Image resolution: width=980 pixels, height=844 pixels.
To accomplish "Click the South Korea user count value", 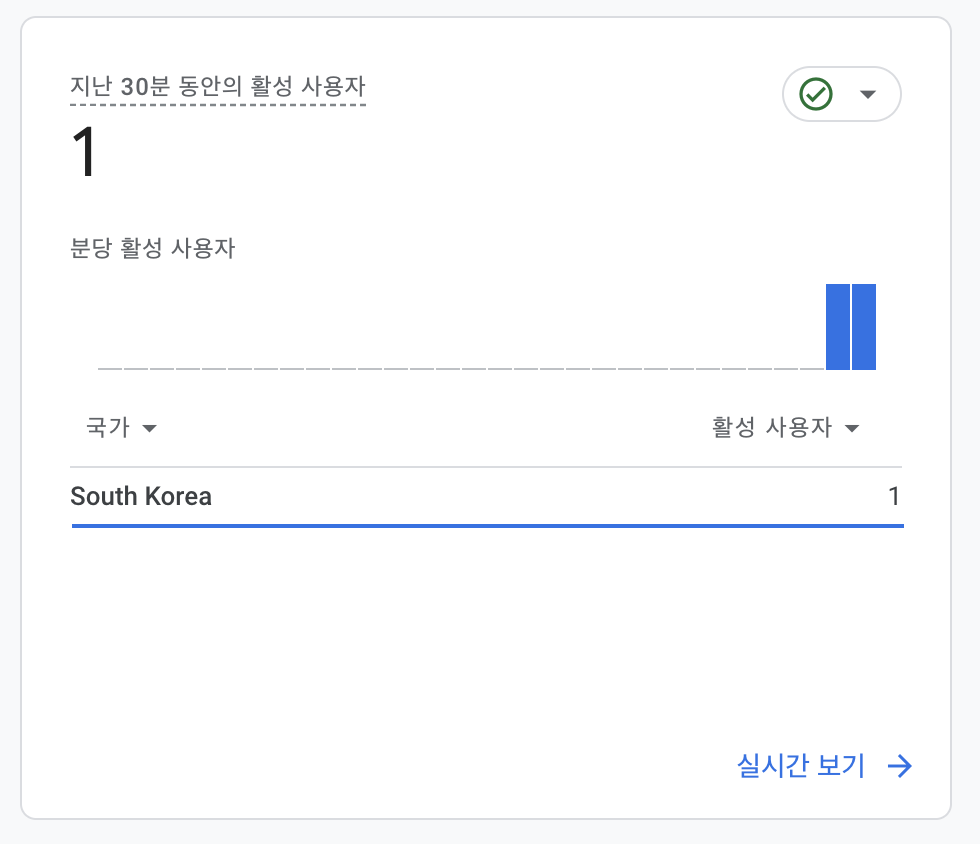I will (x=894, y=496).
